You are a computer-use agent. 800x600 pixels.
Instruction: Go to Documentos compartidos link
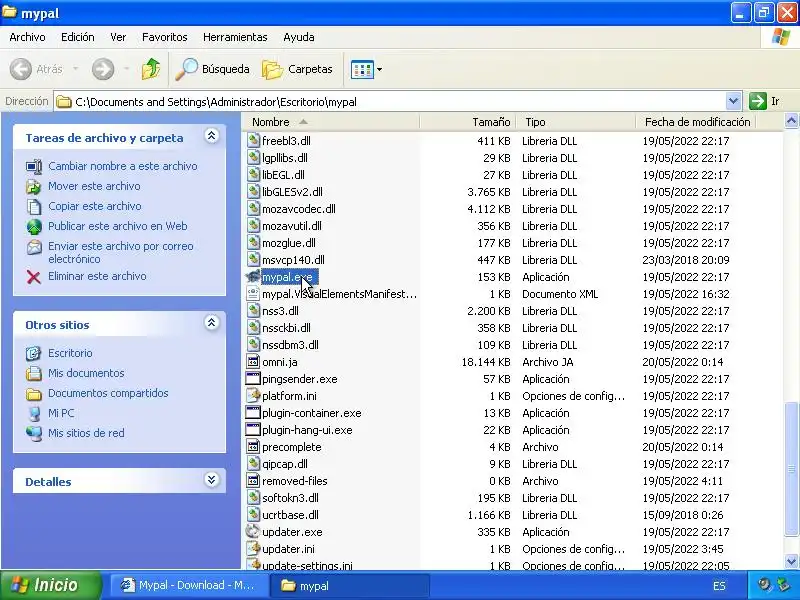[x=108, y=393]
